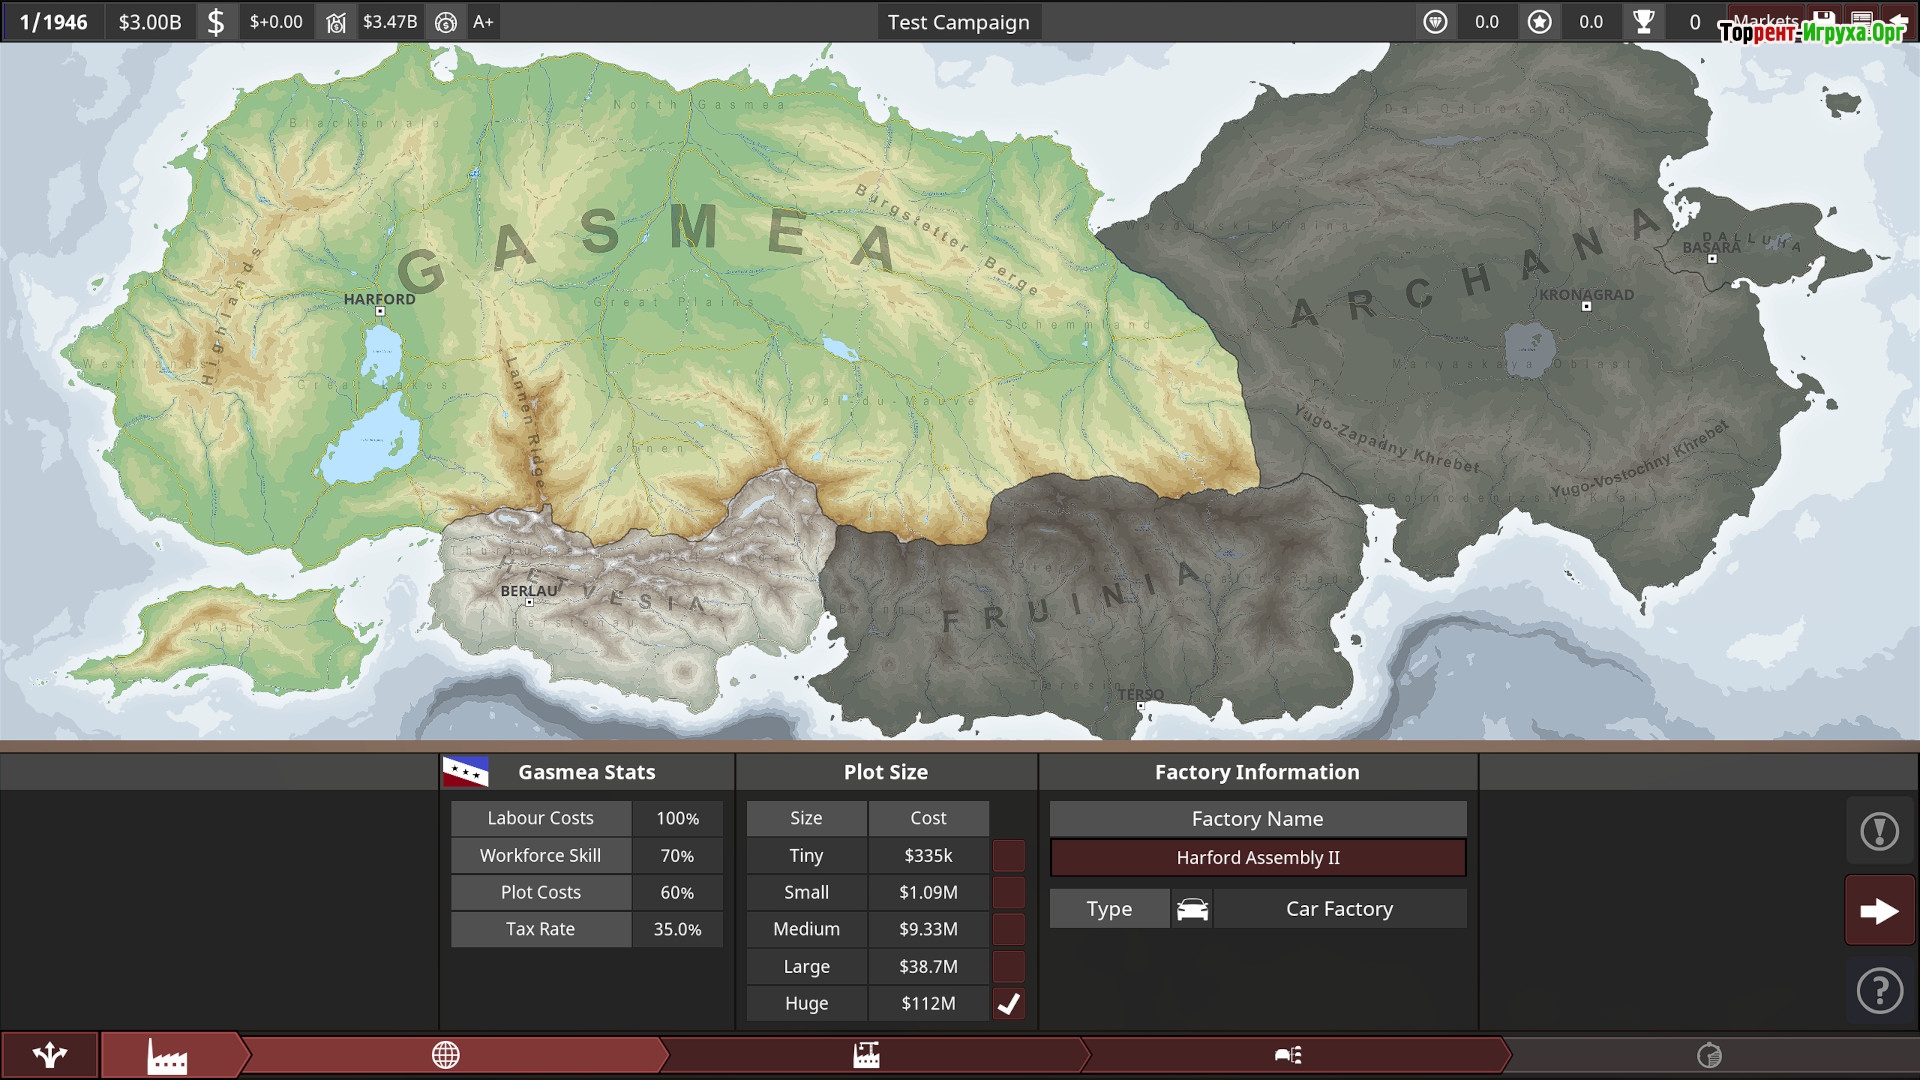Click the branching arrows menu icon
Screen dimensions: 1920x1080
[49, 1055]
